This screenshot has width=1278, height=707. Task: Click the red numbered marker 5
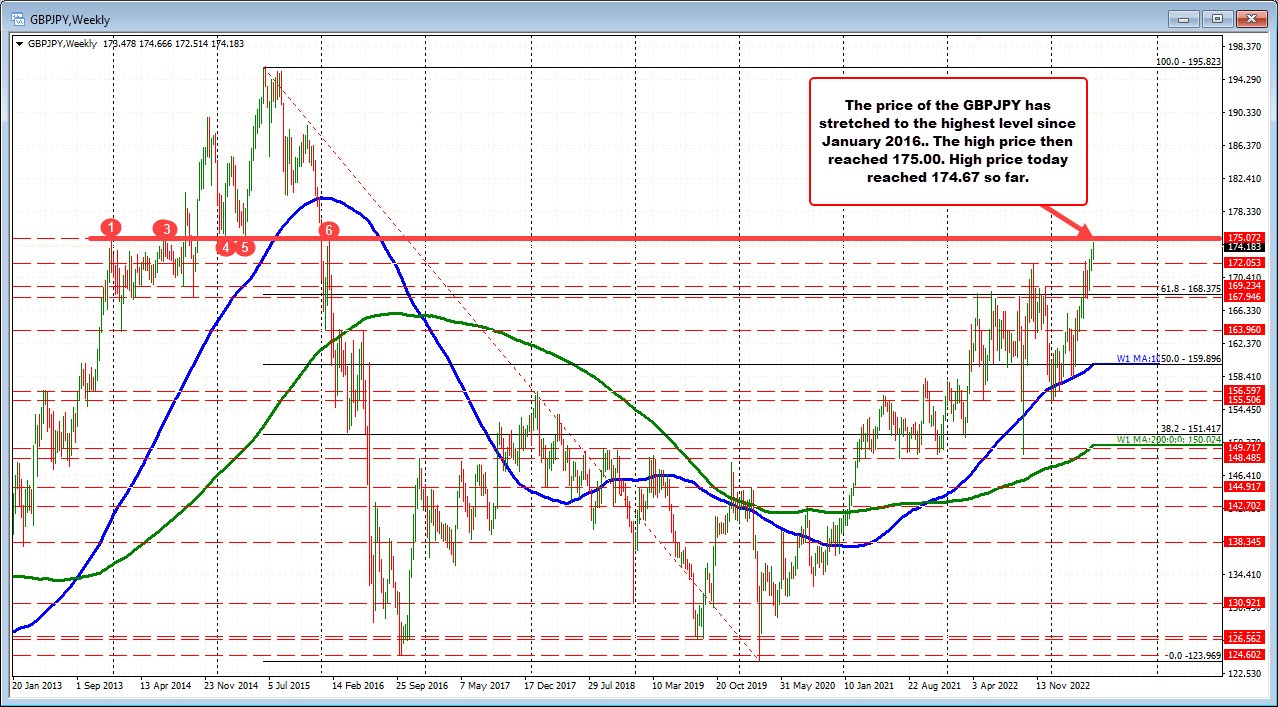243,246
